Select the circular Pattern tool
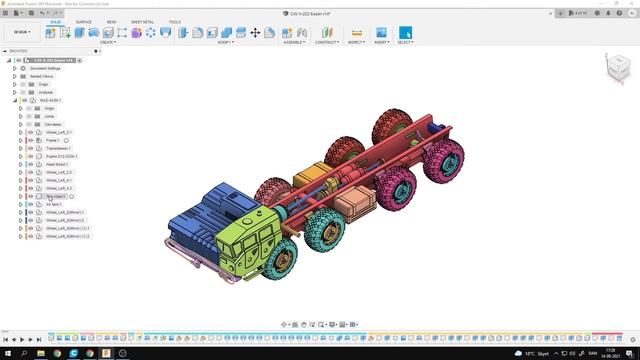Image resolution: width=640 pixels, height=360 pixels. [151, 33]
